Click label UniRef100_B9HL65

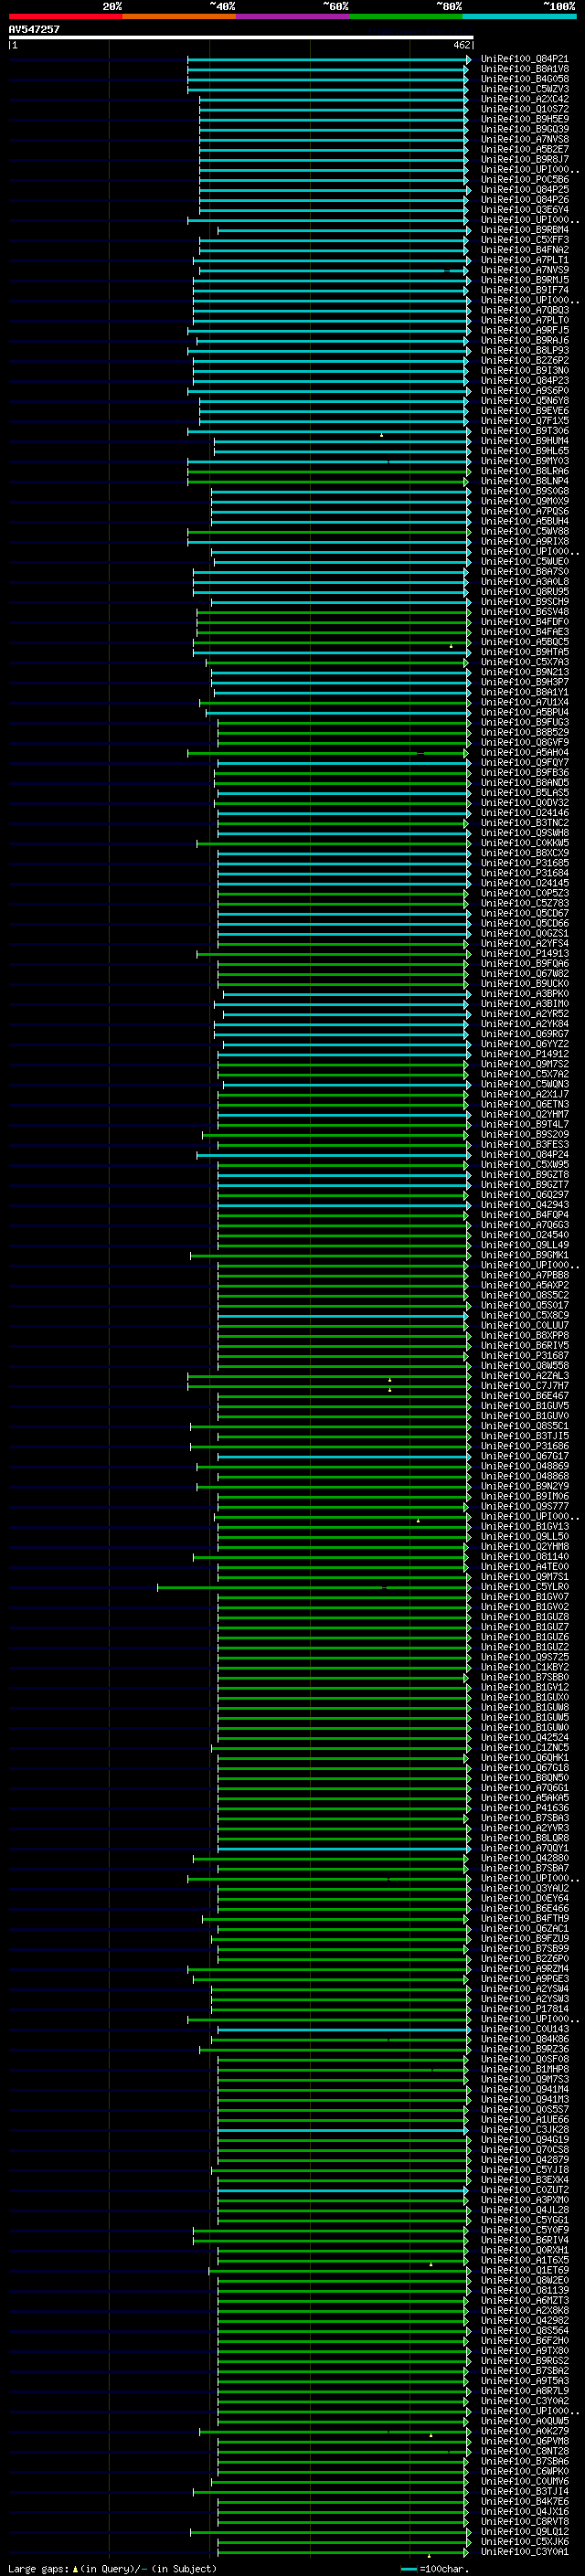click(x=524, y=451)
